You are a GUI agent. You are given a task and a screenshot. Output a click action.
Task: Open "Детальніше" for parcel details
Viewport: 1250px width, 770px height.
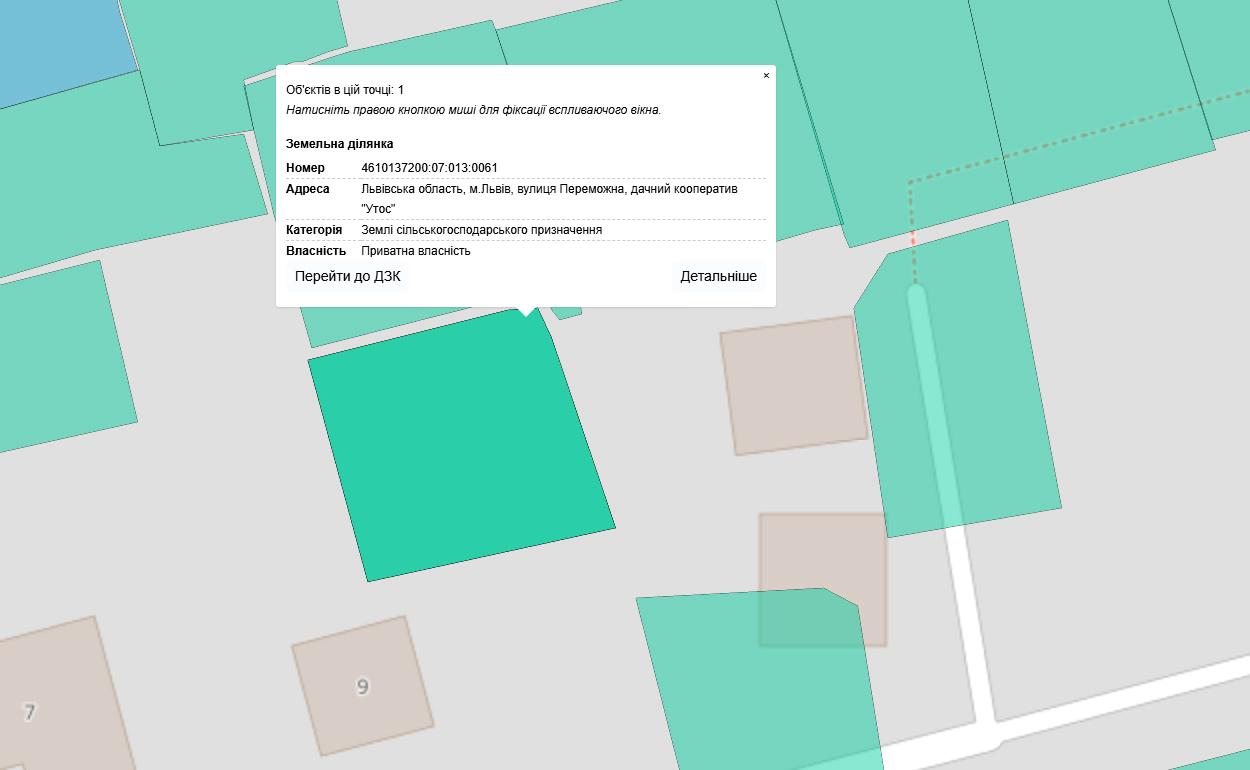pyautogui.click(x=718, y=277)
